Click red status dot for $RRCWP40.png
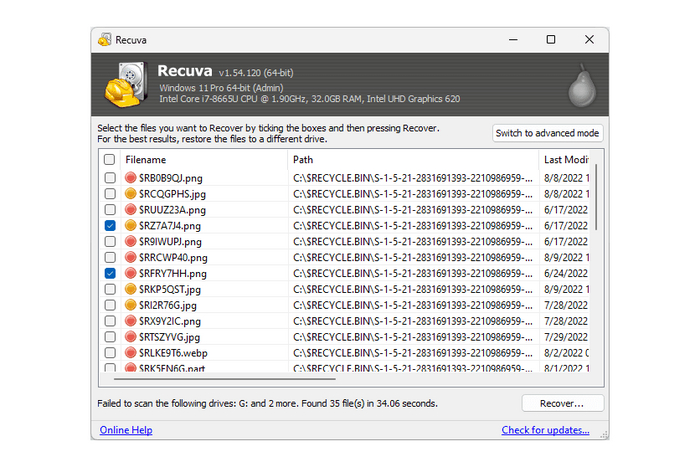The height and width of the screenshot is (467, 700). (131, 257)
